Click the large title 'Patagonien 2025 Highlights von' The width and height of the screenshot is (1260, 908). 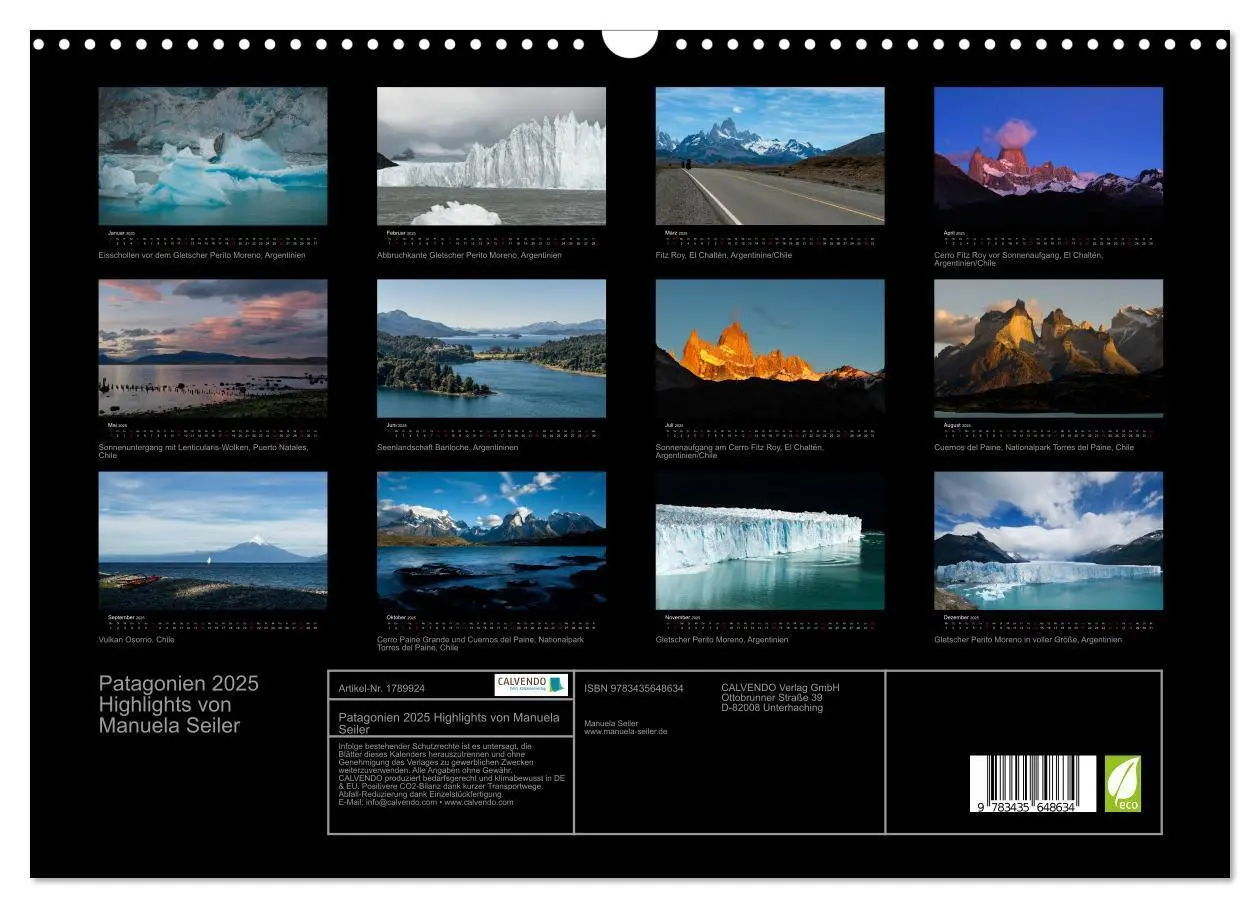pos(179,694)
